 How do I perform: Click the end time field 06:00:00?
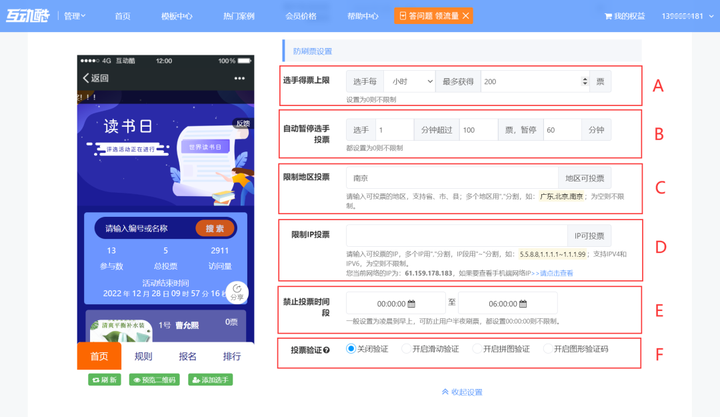tap(508, 304)
